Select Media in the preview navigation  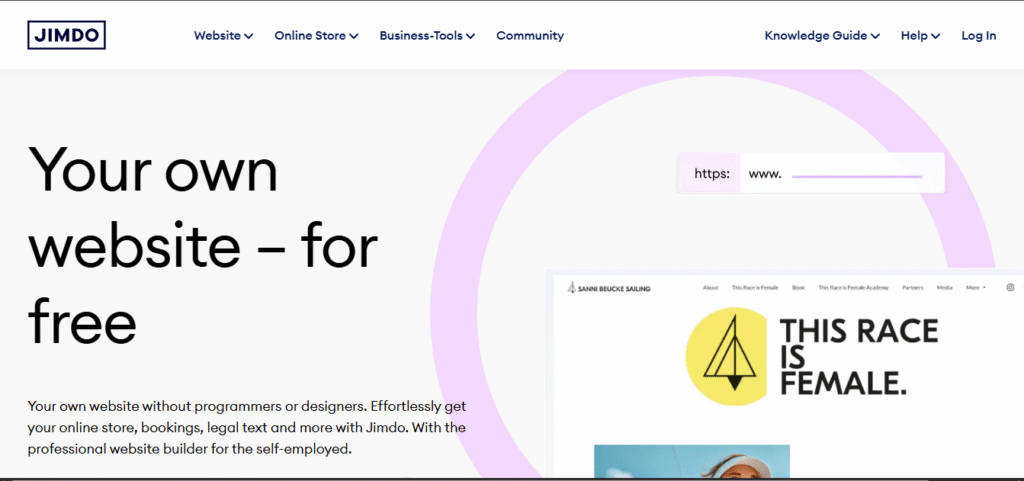944,288
